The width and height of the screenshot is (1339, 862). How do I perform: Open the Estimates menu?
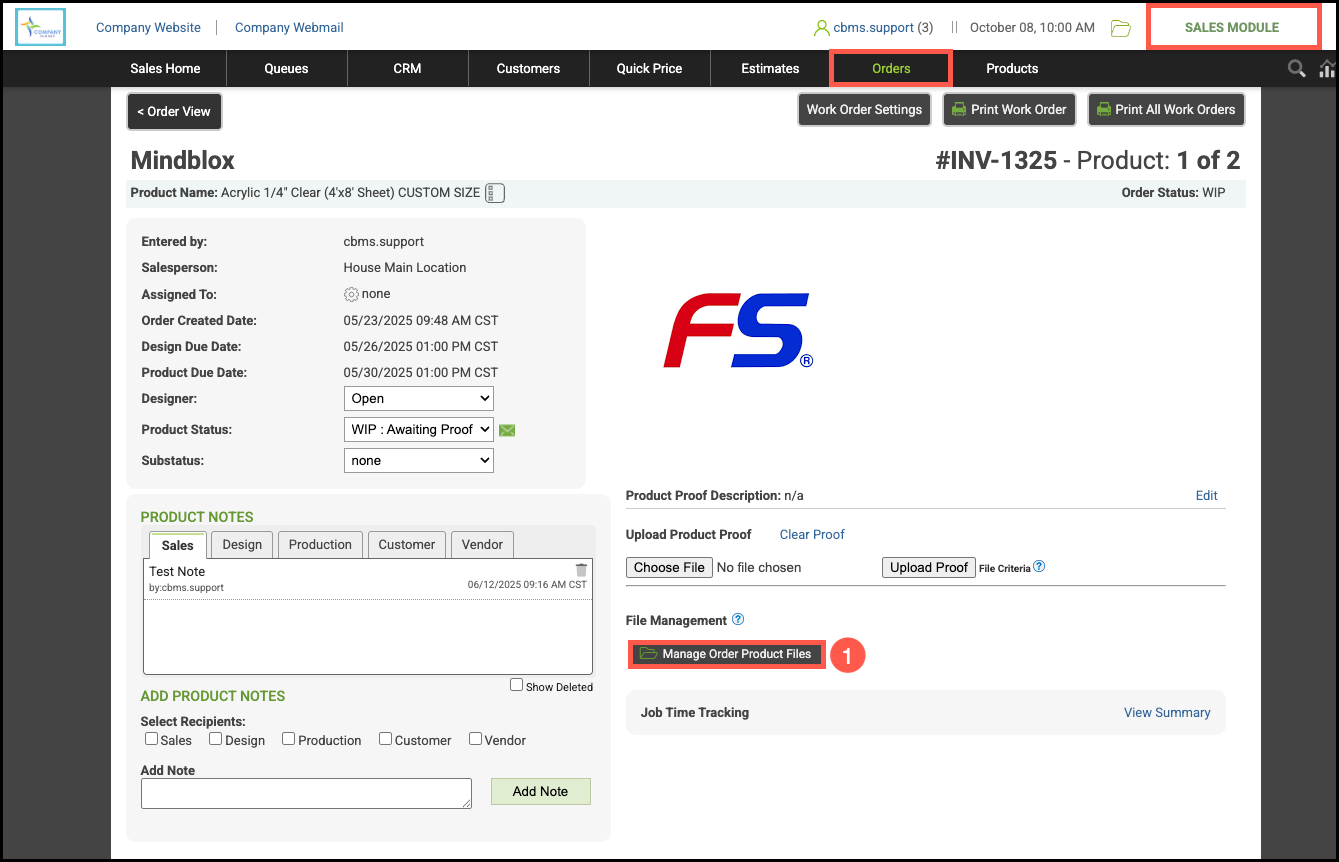770,68
